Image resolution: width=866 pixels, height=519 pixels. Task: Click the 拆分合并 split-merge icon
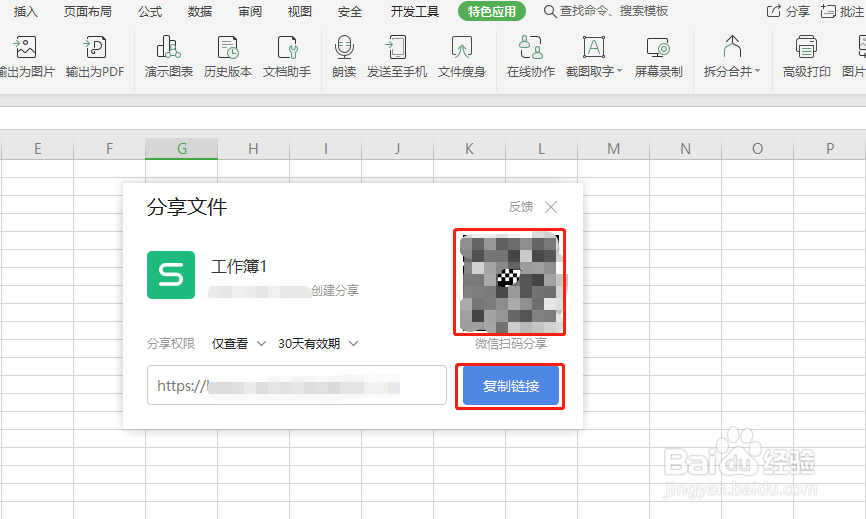[x=732, y=47]
